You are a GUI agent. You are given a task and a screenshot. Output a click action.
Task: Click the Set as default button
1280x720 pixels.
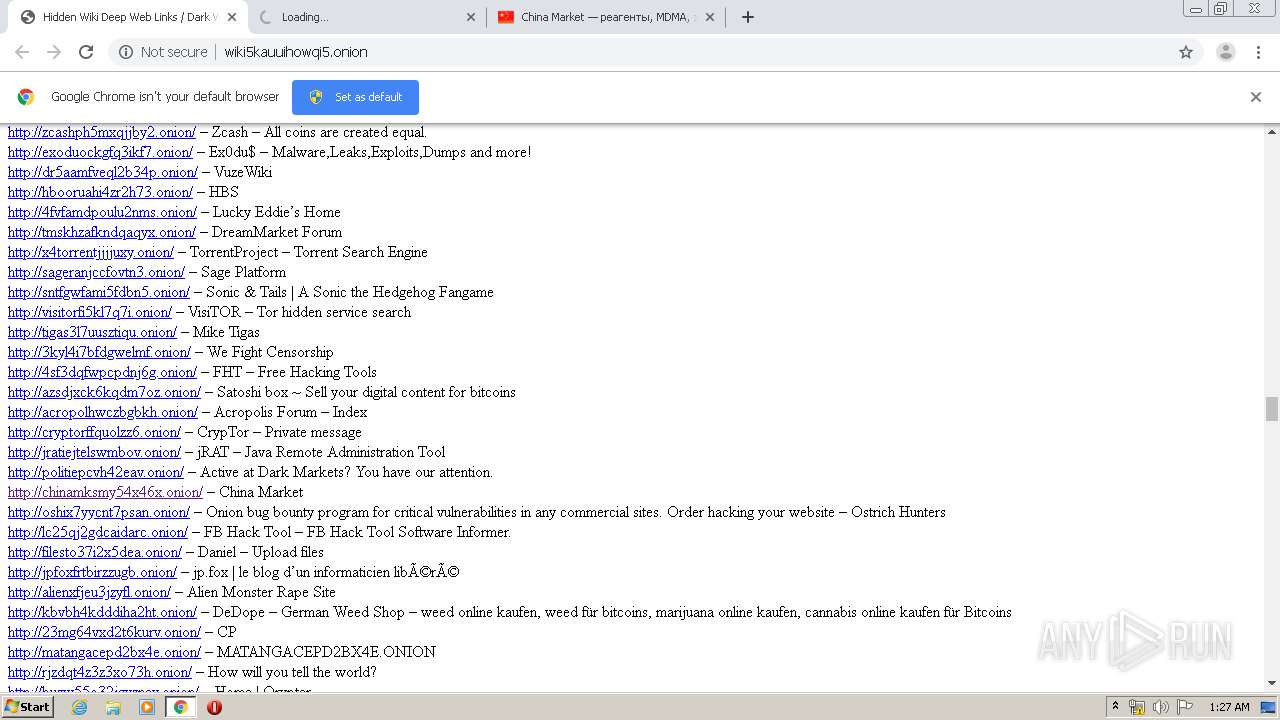coord(355,97)
